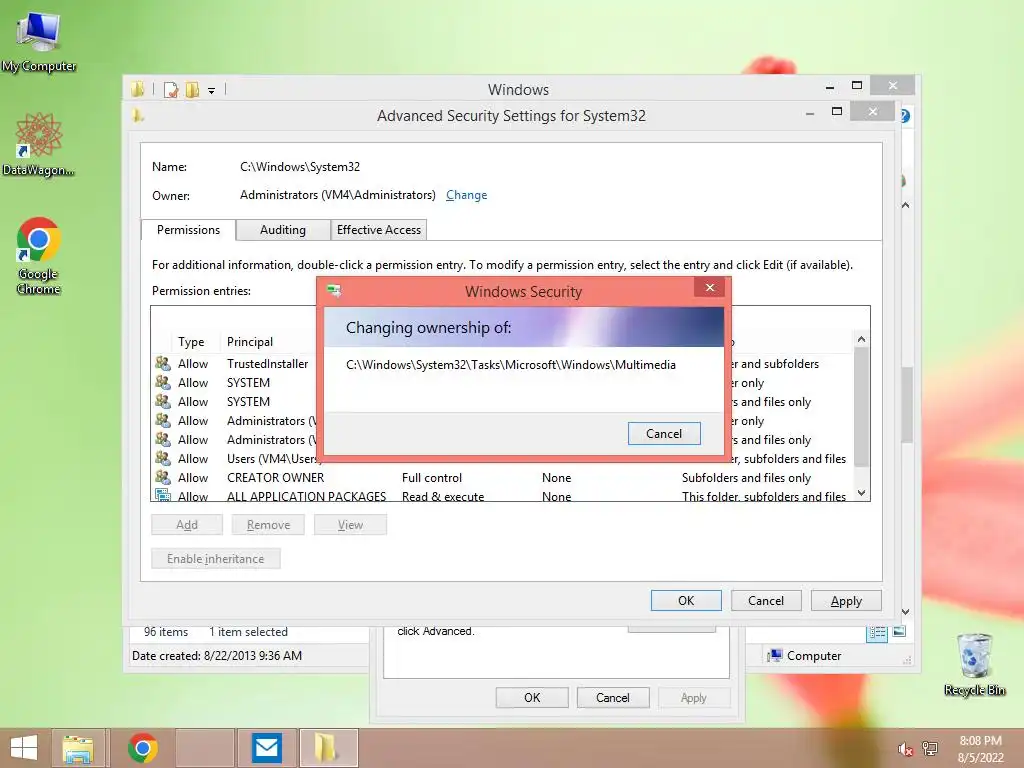
Task: Close the Windows Security dialog
Action: coord(710,287)
